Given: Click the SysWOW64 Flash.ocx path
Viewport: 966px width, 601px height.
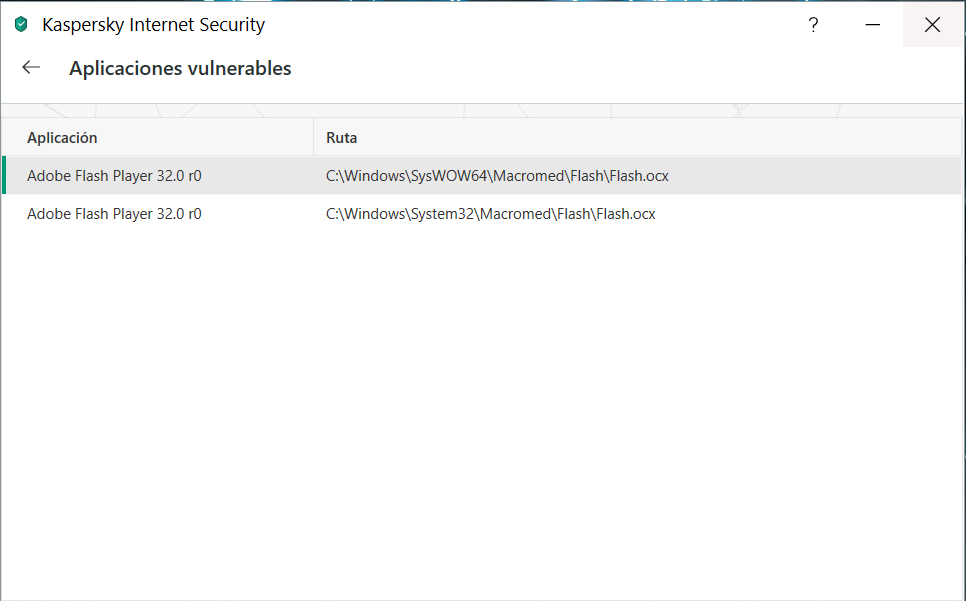Looking at the screenshot, I should (x=497, y=176).
